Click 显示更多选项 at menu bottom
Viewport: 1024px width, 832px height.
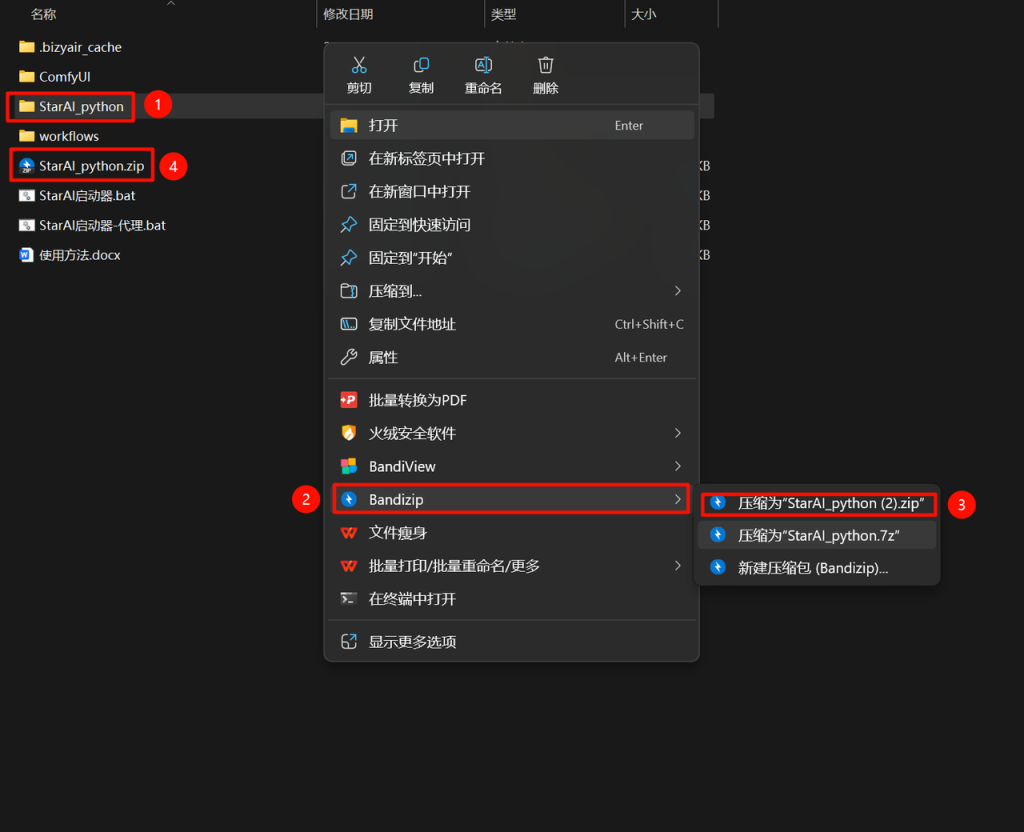tap(511, 642)
